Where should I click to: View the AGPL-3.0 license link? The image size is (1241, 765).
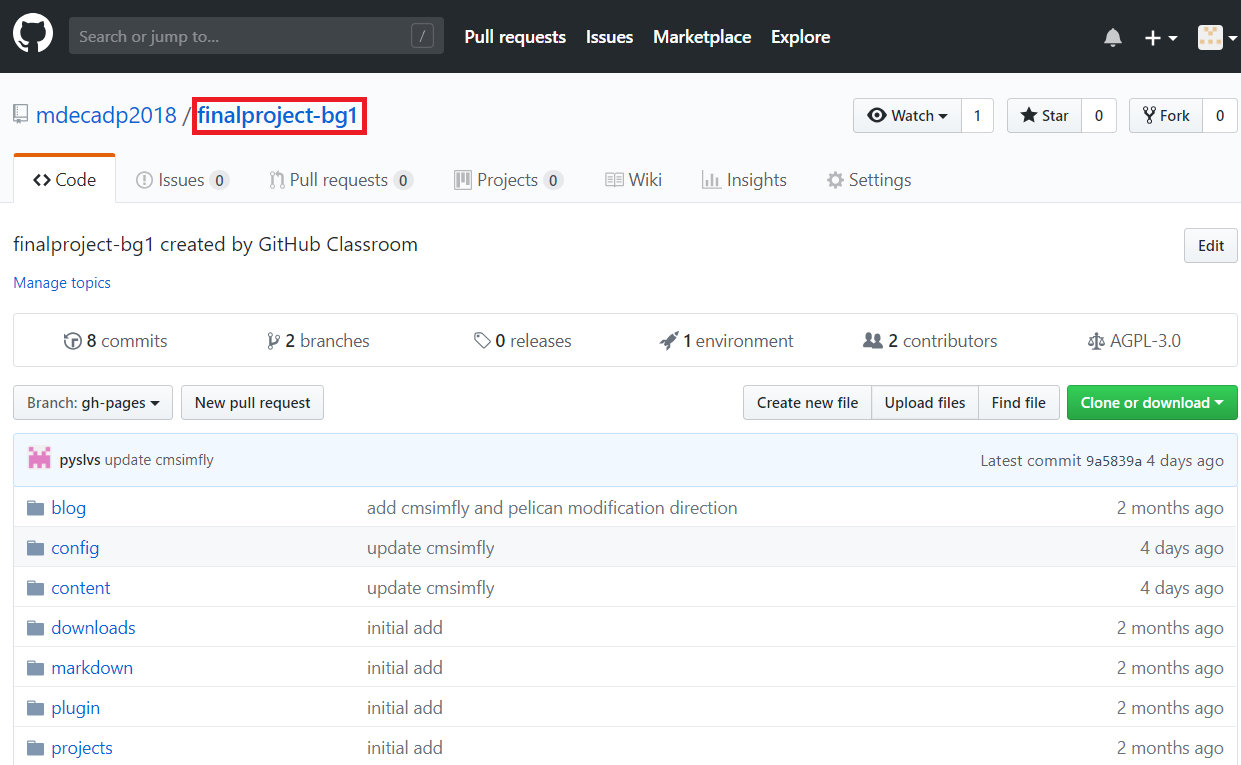(1133, 341)
